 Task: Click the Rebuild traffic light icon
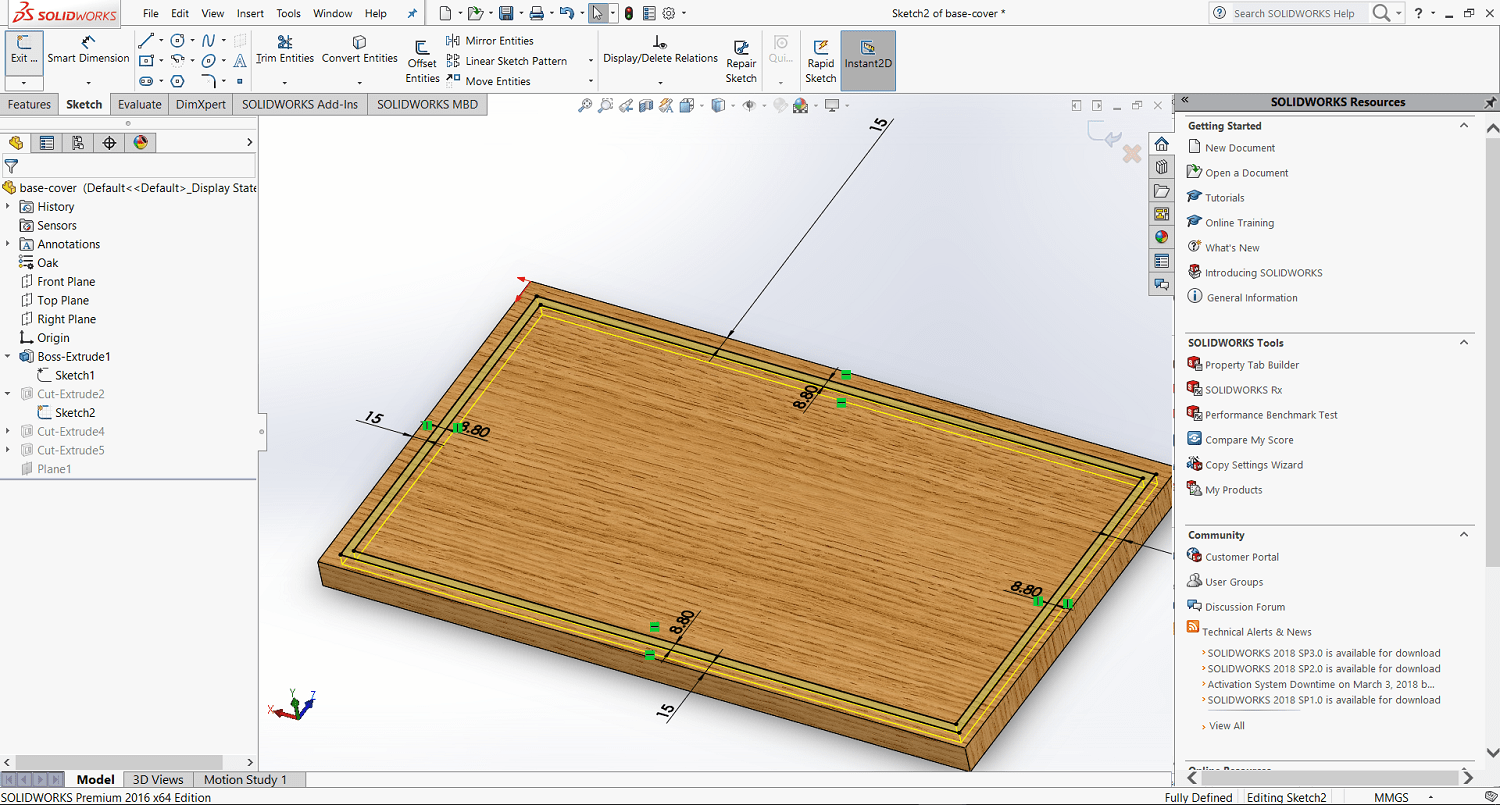point(628,13)
